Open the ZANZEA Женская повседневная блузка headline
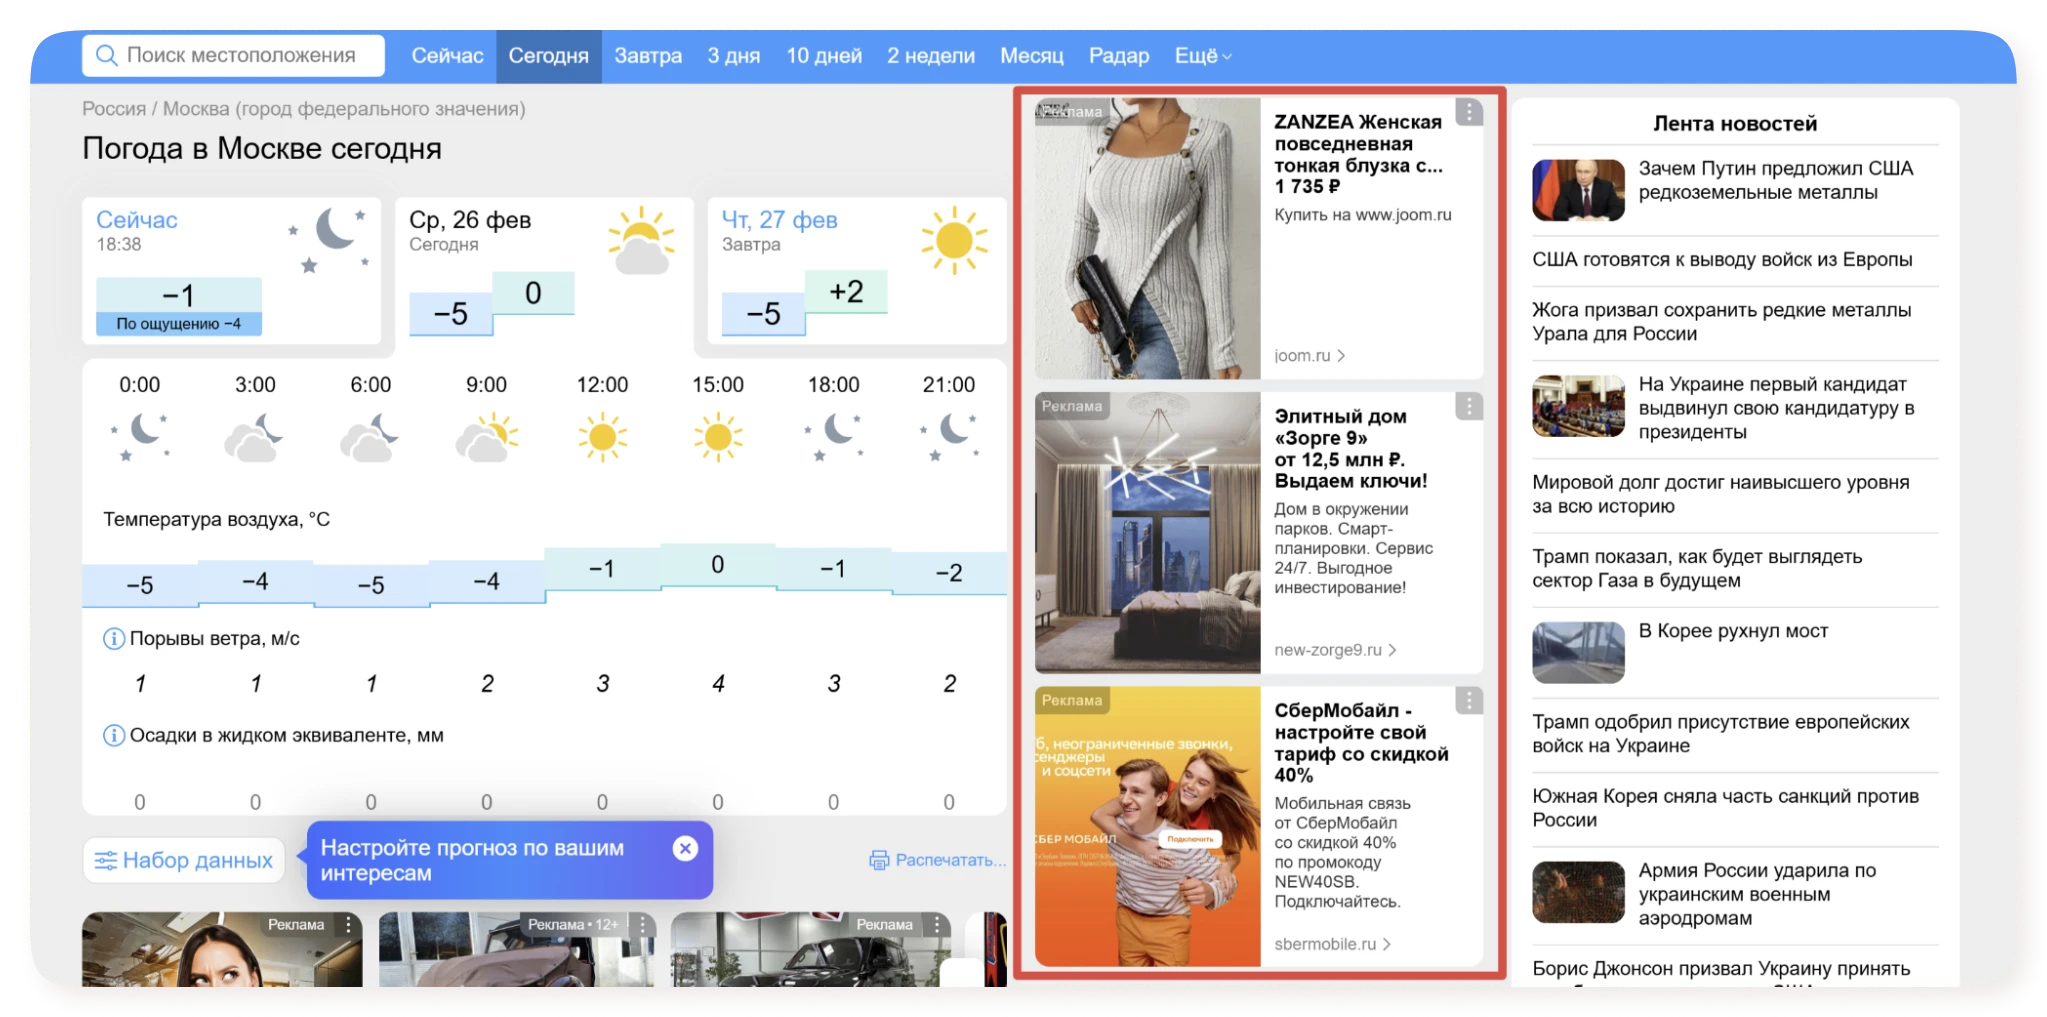 point(1358,154)
